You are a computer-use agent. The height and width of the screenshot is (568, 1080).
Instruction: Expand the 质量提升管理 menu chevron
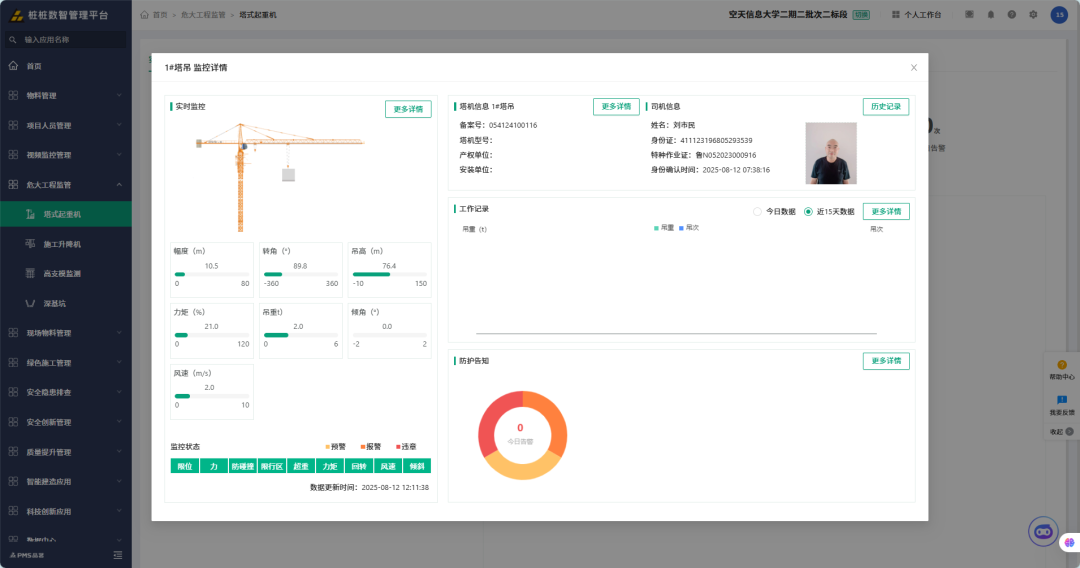click(x=119, y=452)
